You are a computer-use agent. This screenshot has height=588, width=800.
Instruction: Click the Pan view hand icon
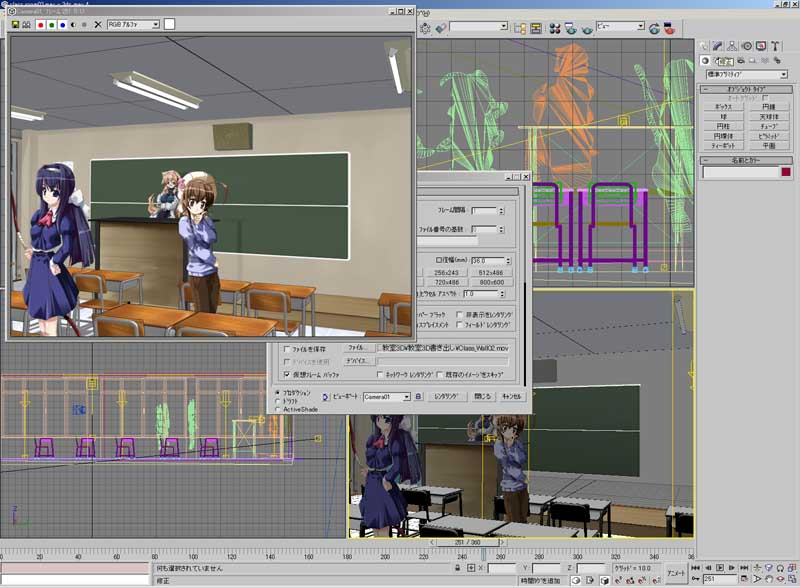point(769,579)
